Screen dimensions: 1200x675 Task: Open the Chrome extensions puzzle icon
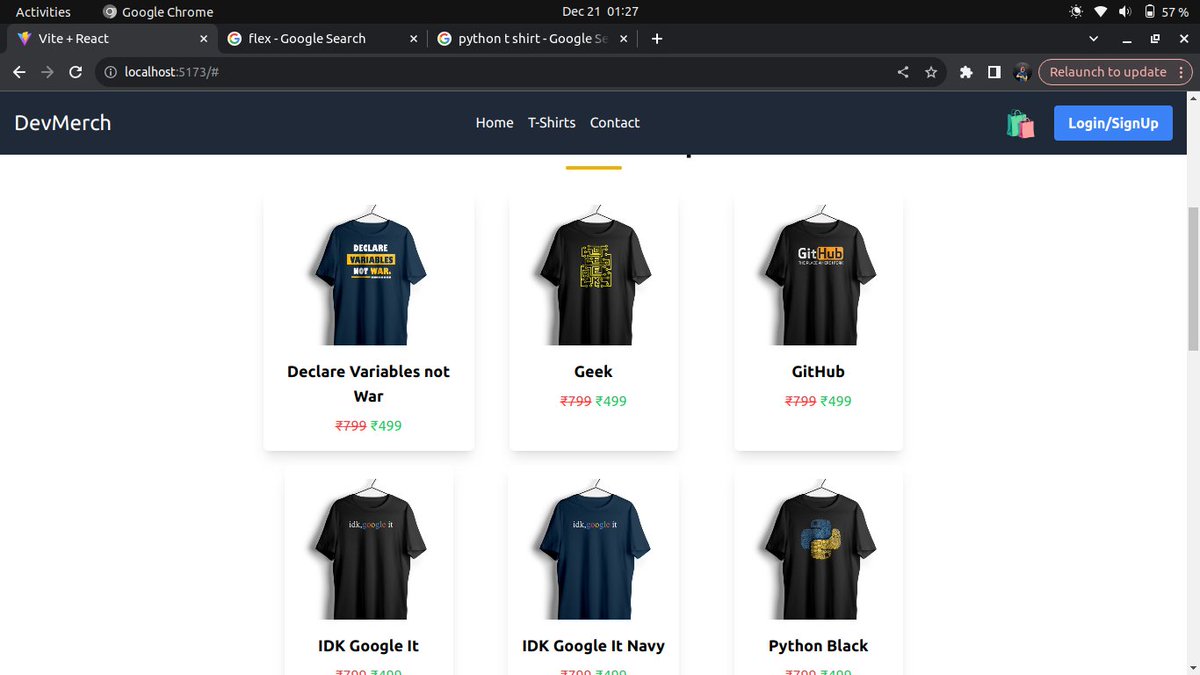point(966,72)
